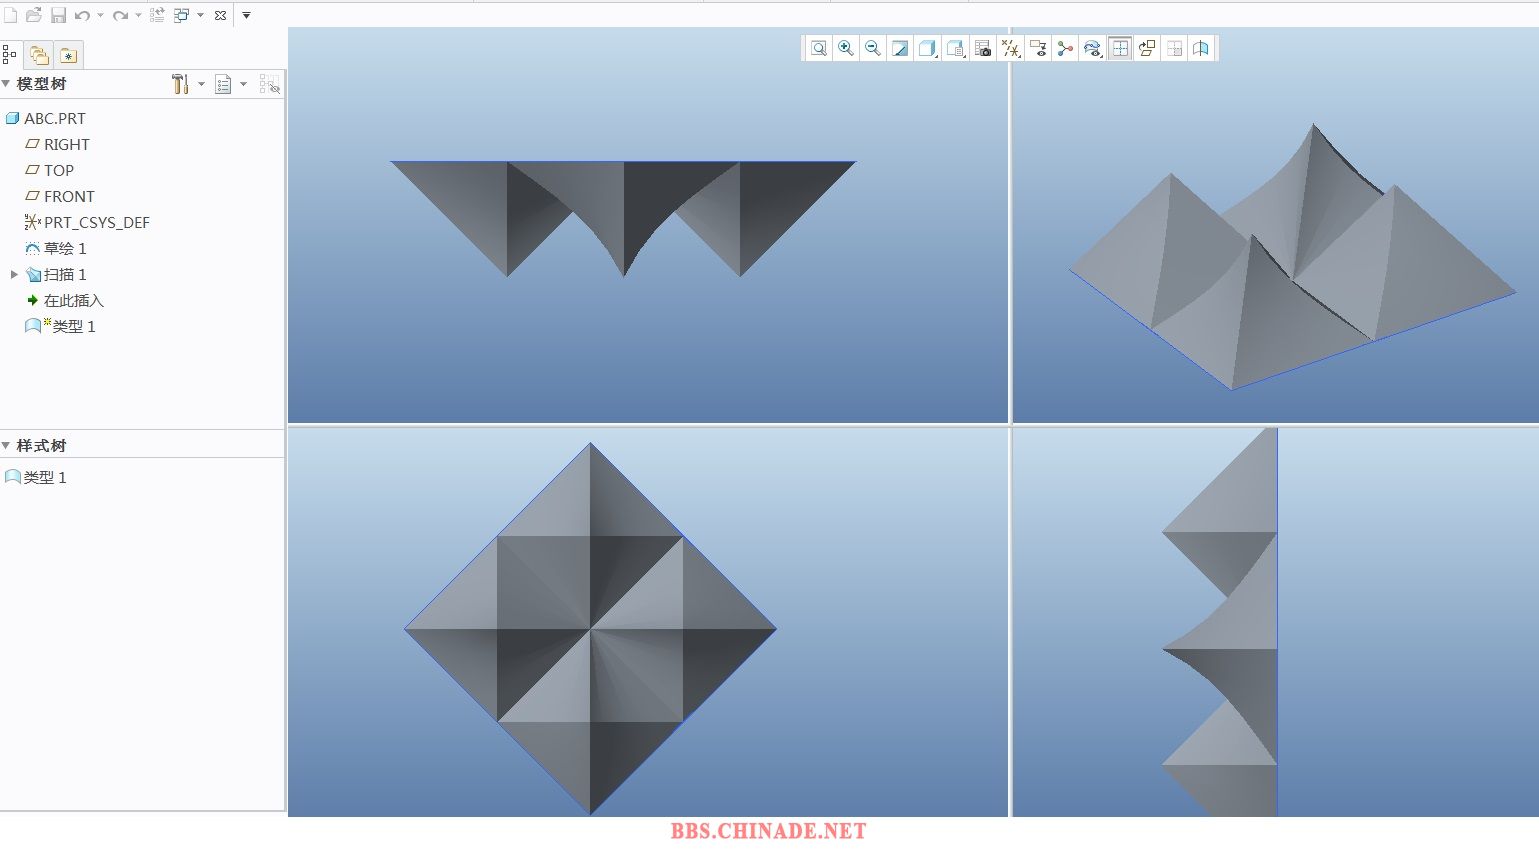Switch to the Favorites folder tab
The width and height of the screenshot is (1539, 850).
(x=68, y=55)
